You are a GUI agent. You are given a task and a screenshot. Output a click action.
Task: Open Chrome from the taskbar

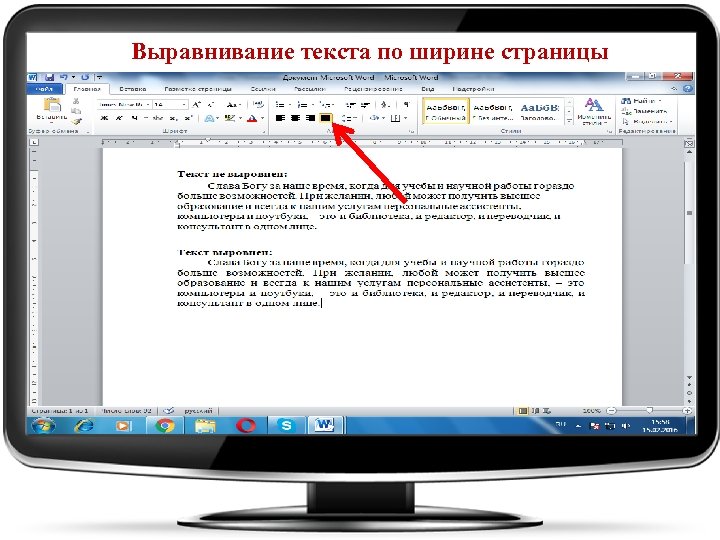coord(164,426)
